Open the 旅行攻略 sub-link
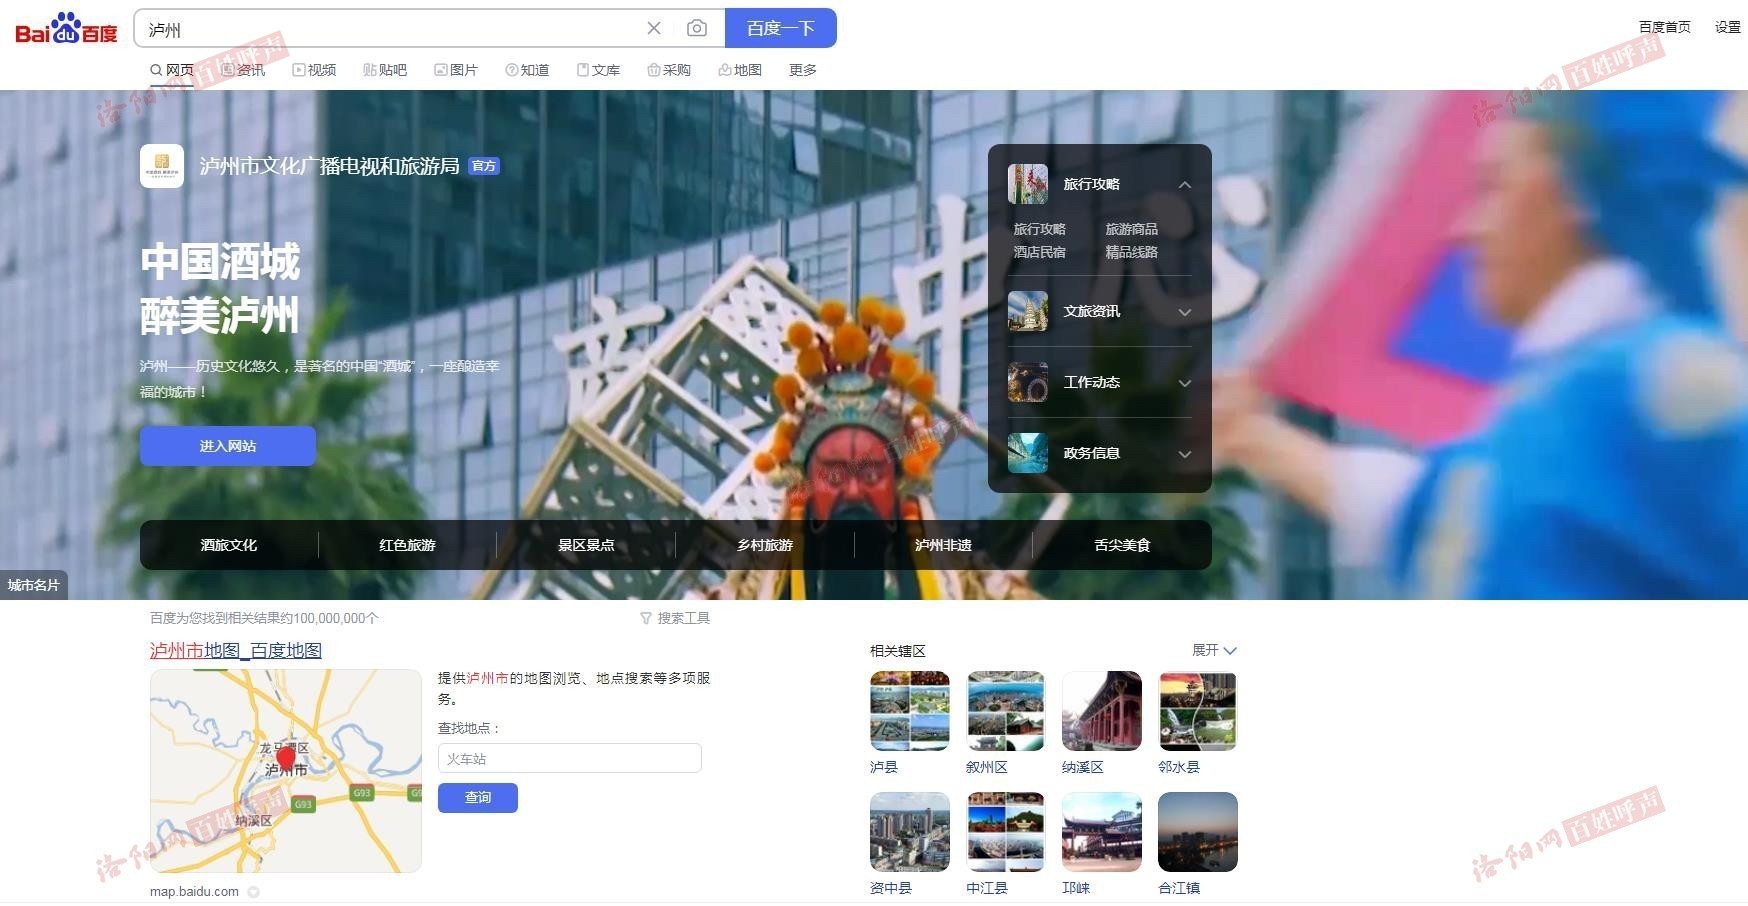 pos(1039,229)
